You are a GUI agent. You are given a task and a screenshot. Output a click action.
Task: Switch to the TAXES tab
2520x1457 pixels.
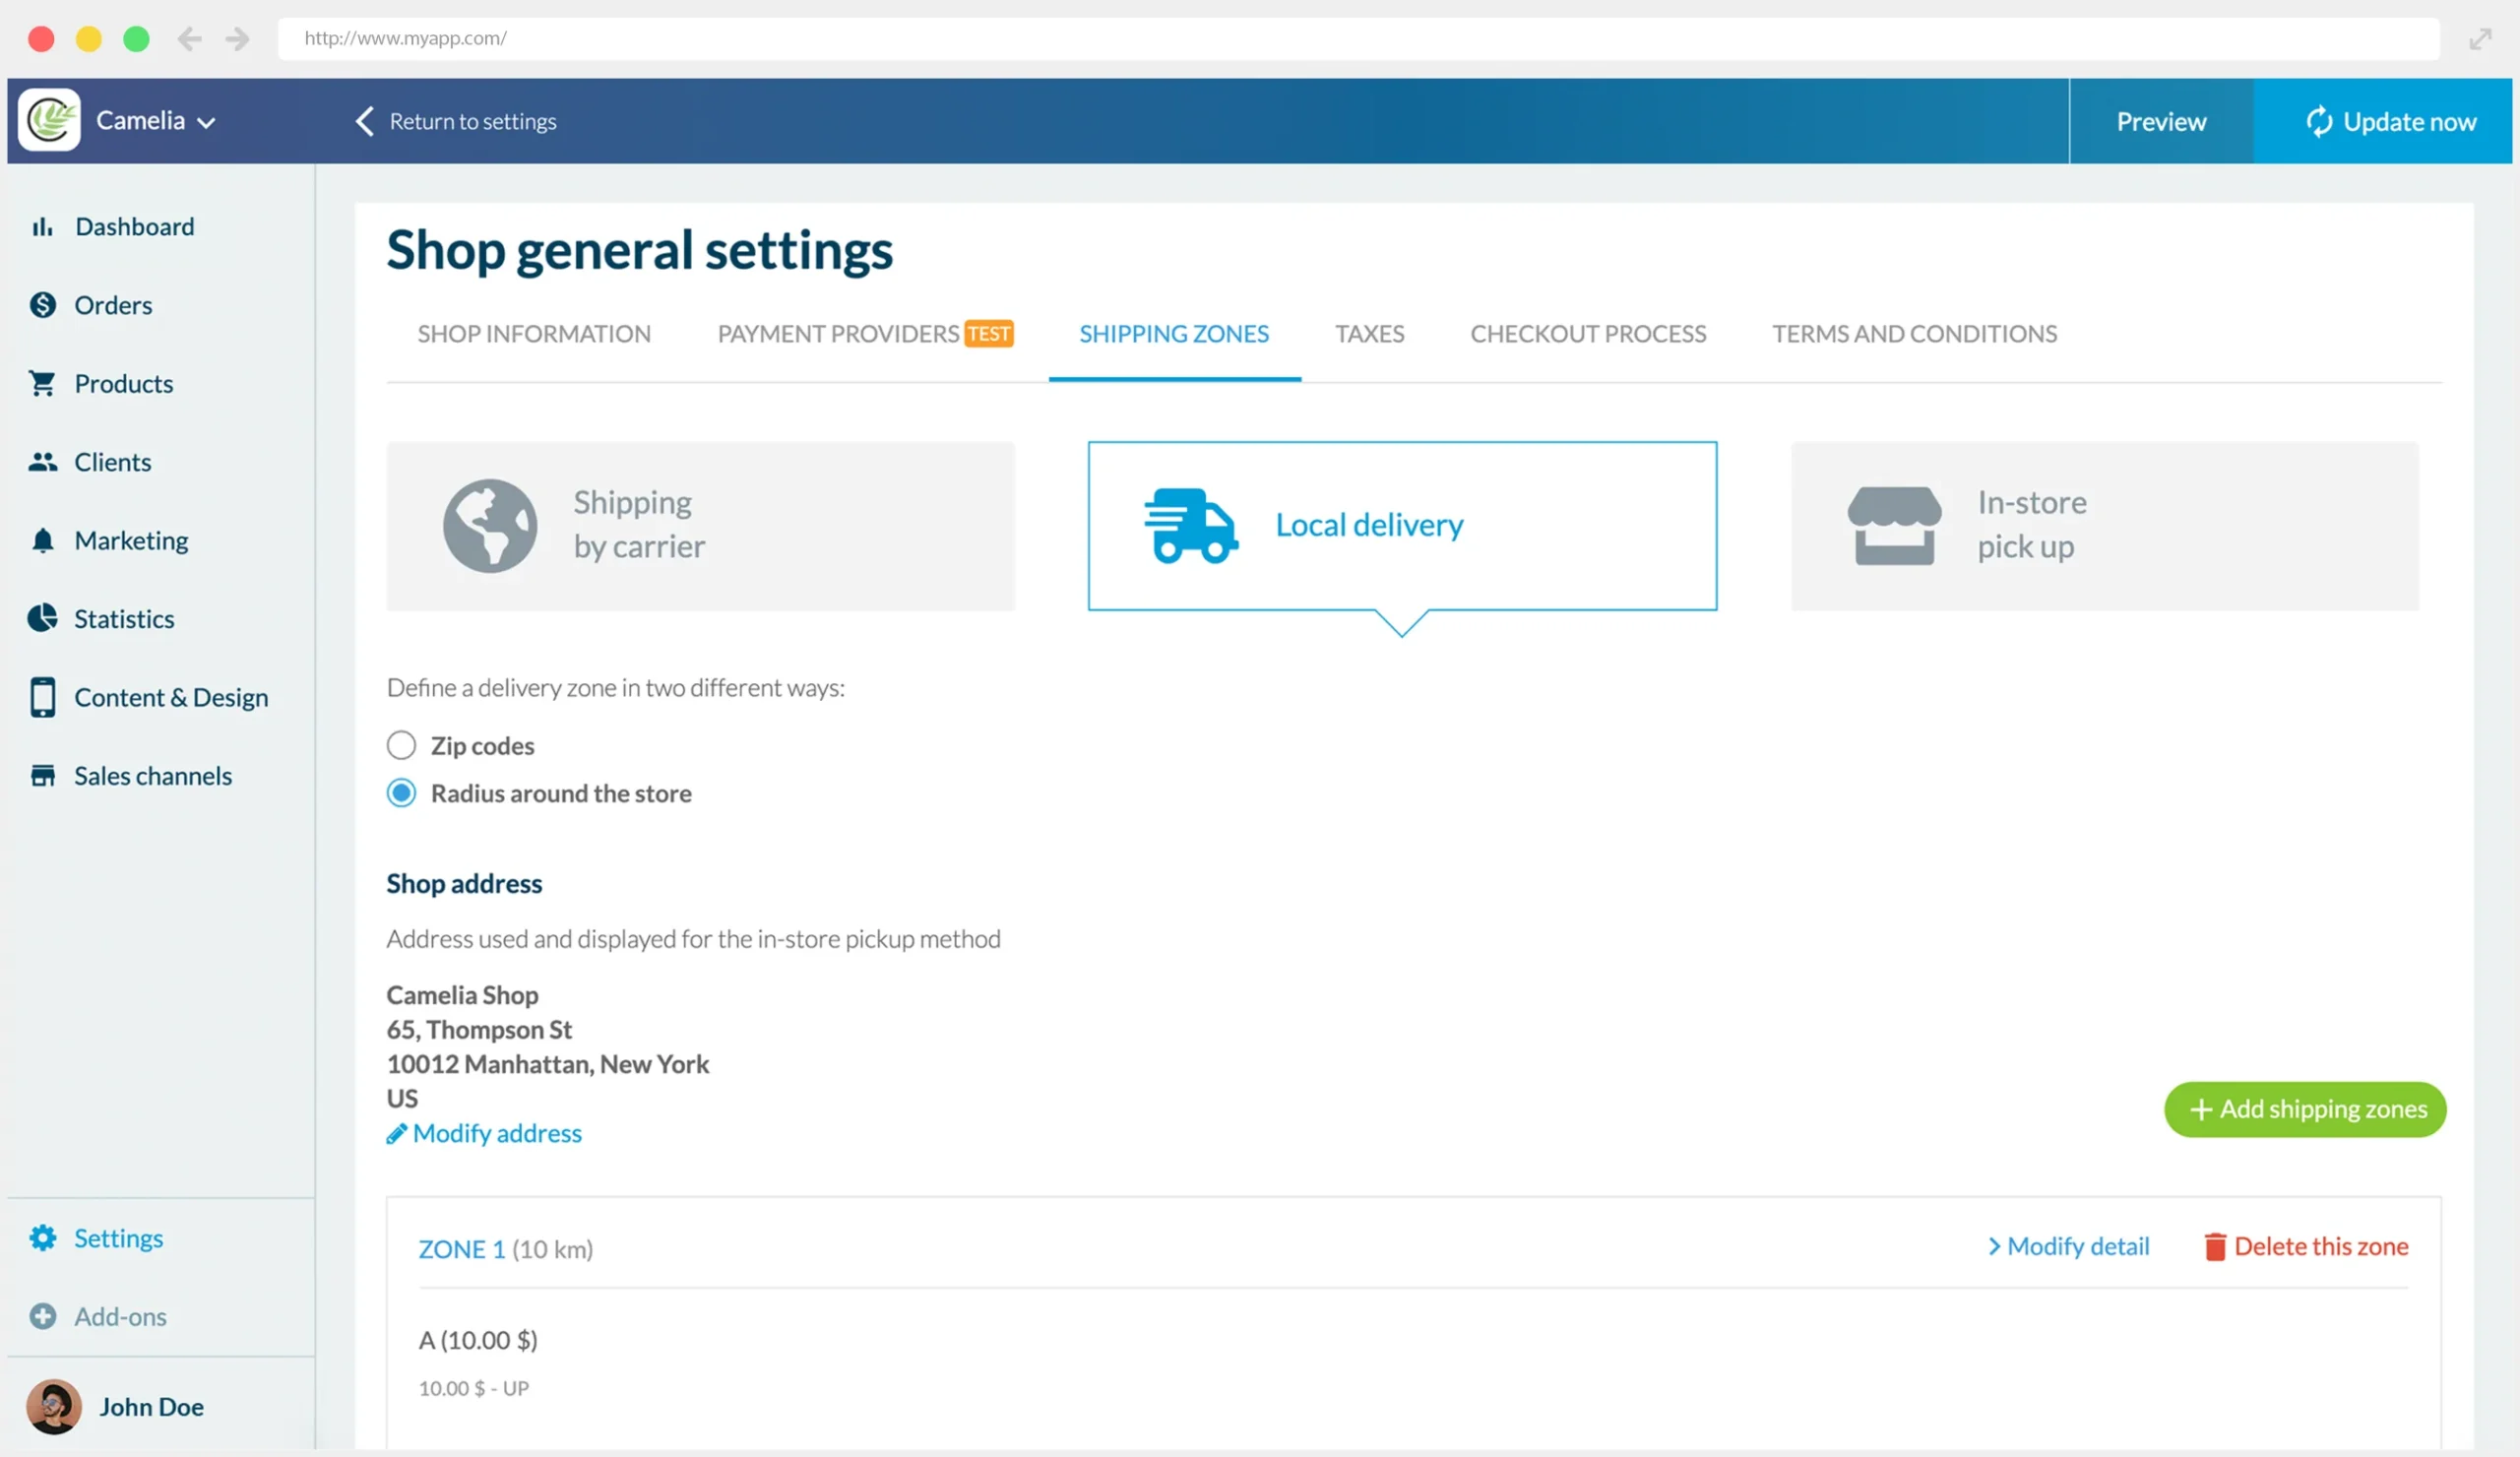(1369, 334)
